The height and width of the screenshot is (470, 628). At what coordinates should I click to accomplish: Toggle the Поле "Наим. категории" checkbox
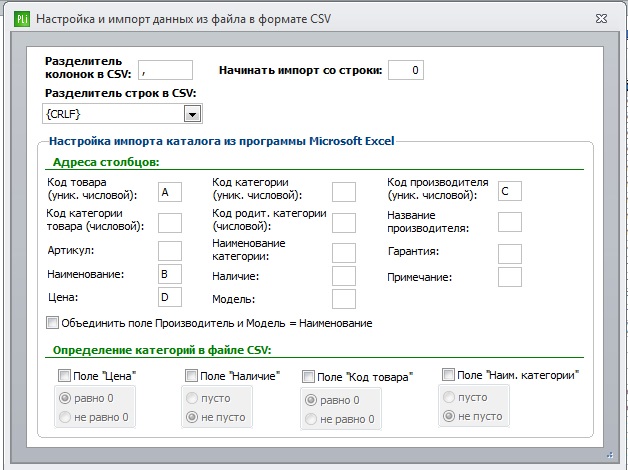pyautogui.click(x=448, y=375)
